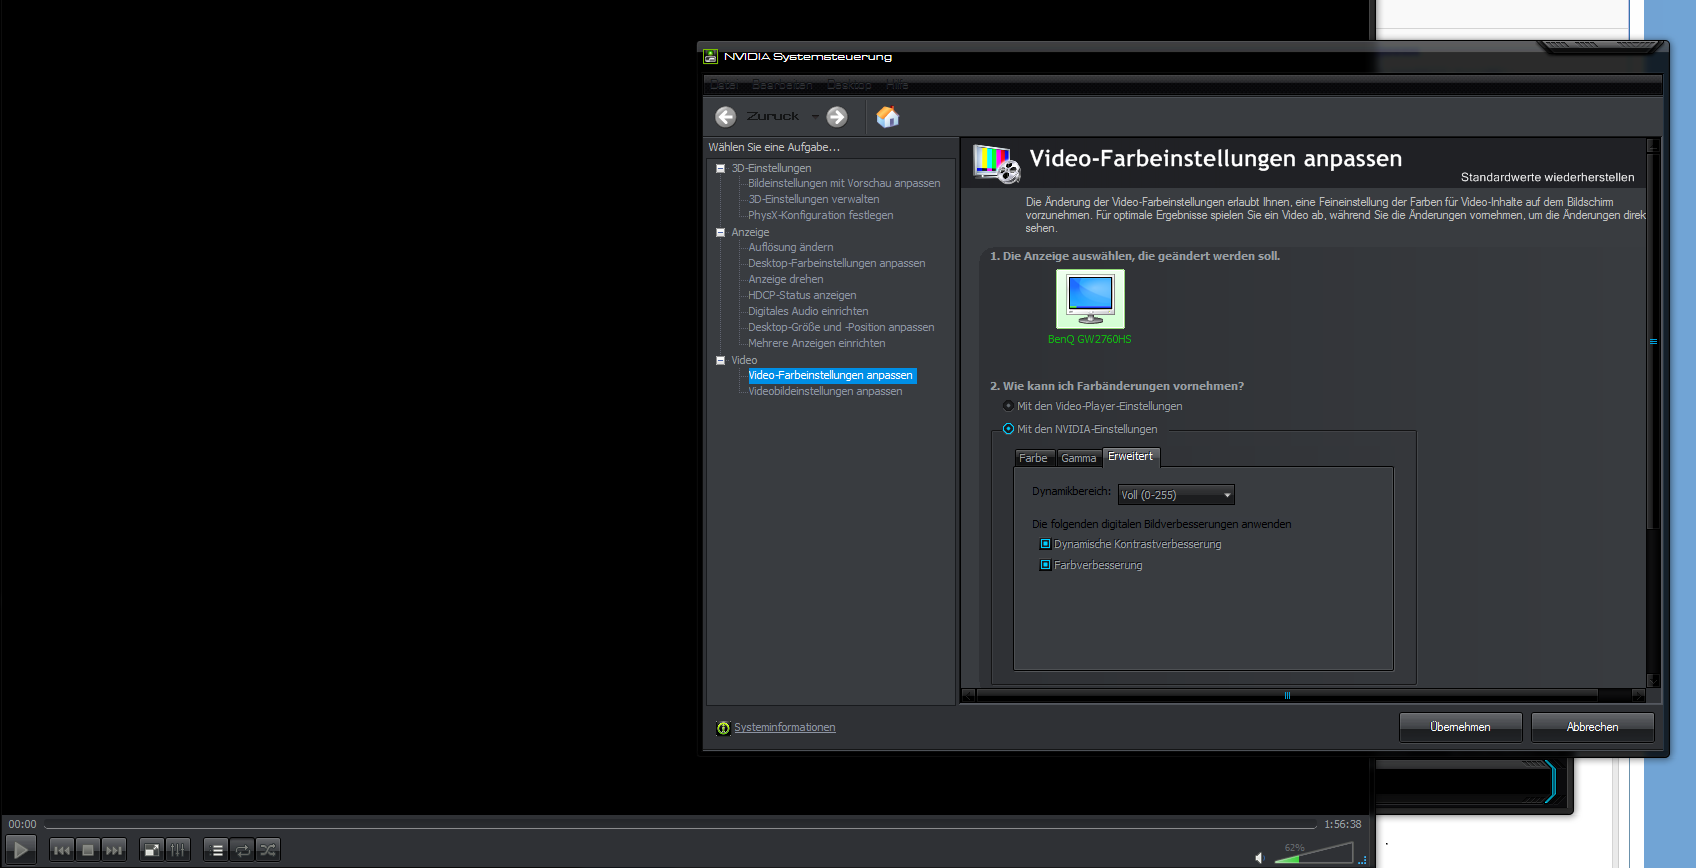Switch to the Erweitert tab

tap(1130, 456)
